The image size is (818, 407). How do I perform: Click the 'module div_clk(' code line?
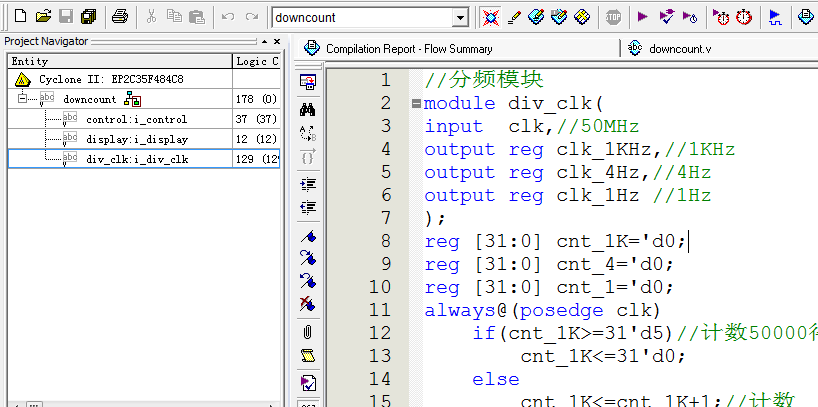point(513,103)
